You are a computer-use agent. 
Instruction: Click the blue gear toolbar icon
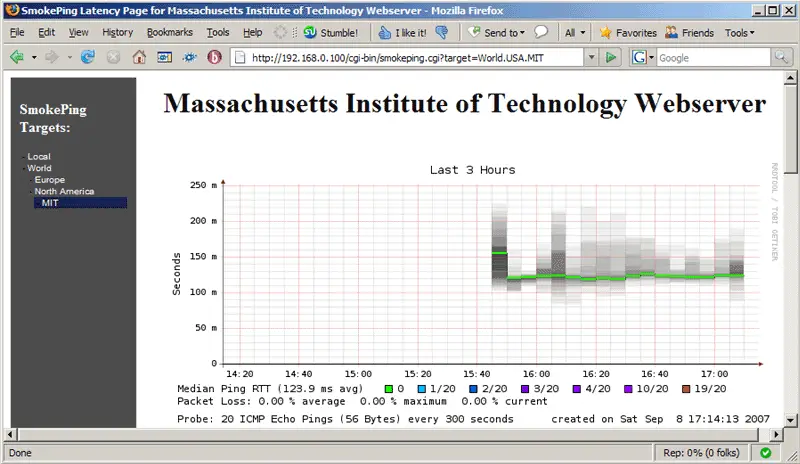pos(190,57)
